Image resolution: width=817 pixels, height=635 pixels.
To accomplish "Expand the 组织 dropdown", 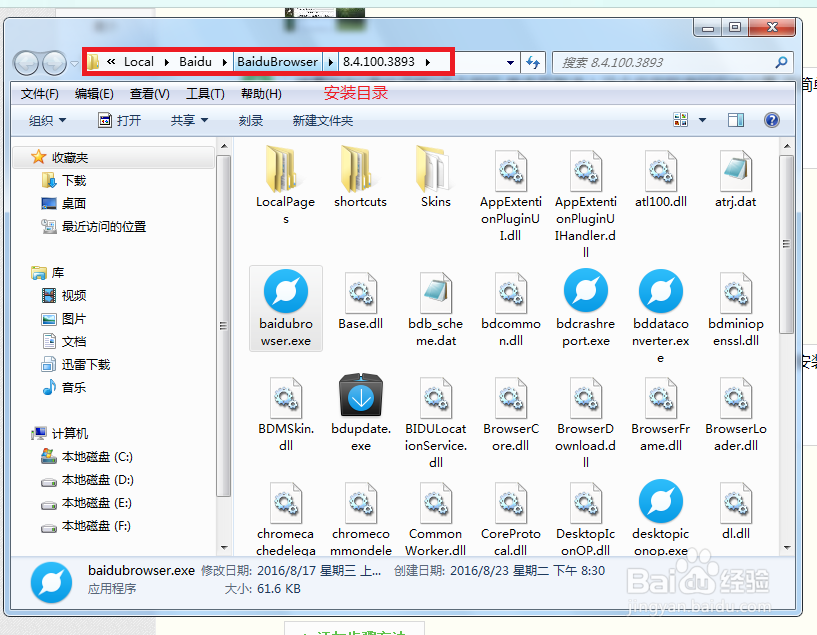I will (x=47, y=121).
